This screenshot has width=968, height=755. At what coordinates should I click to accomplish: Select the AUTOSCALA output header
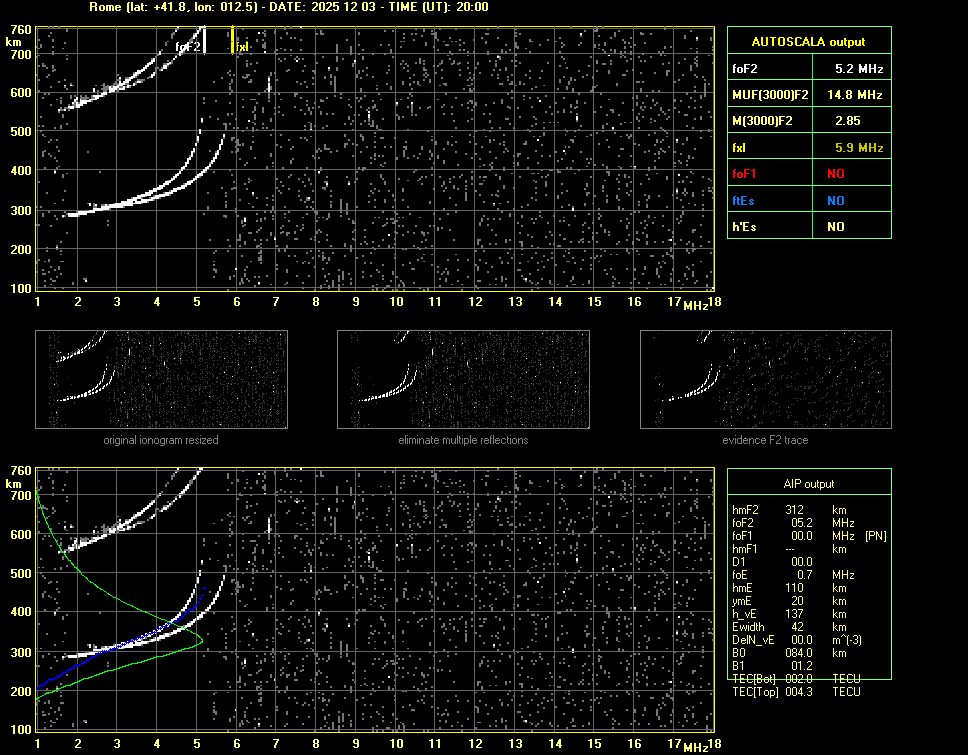(x=808, y=42)
